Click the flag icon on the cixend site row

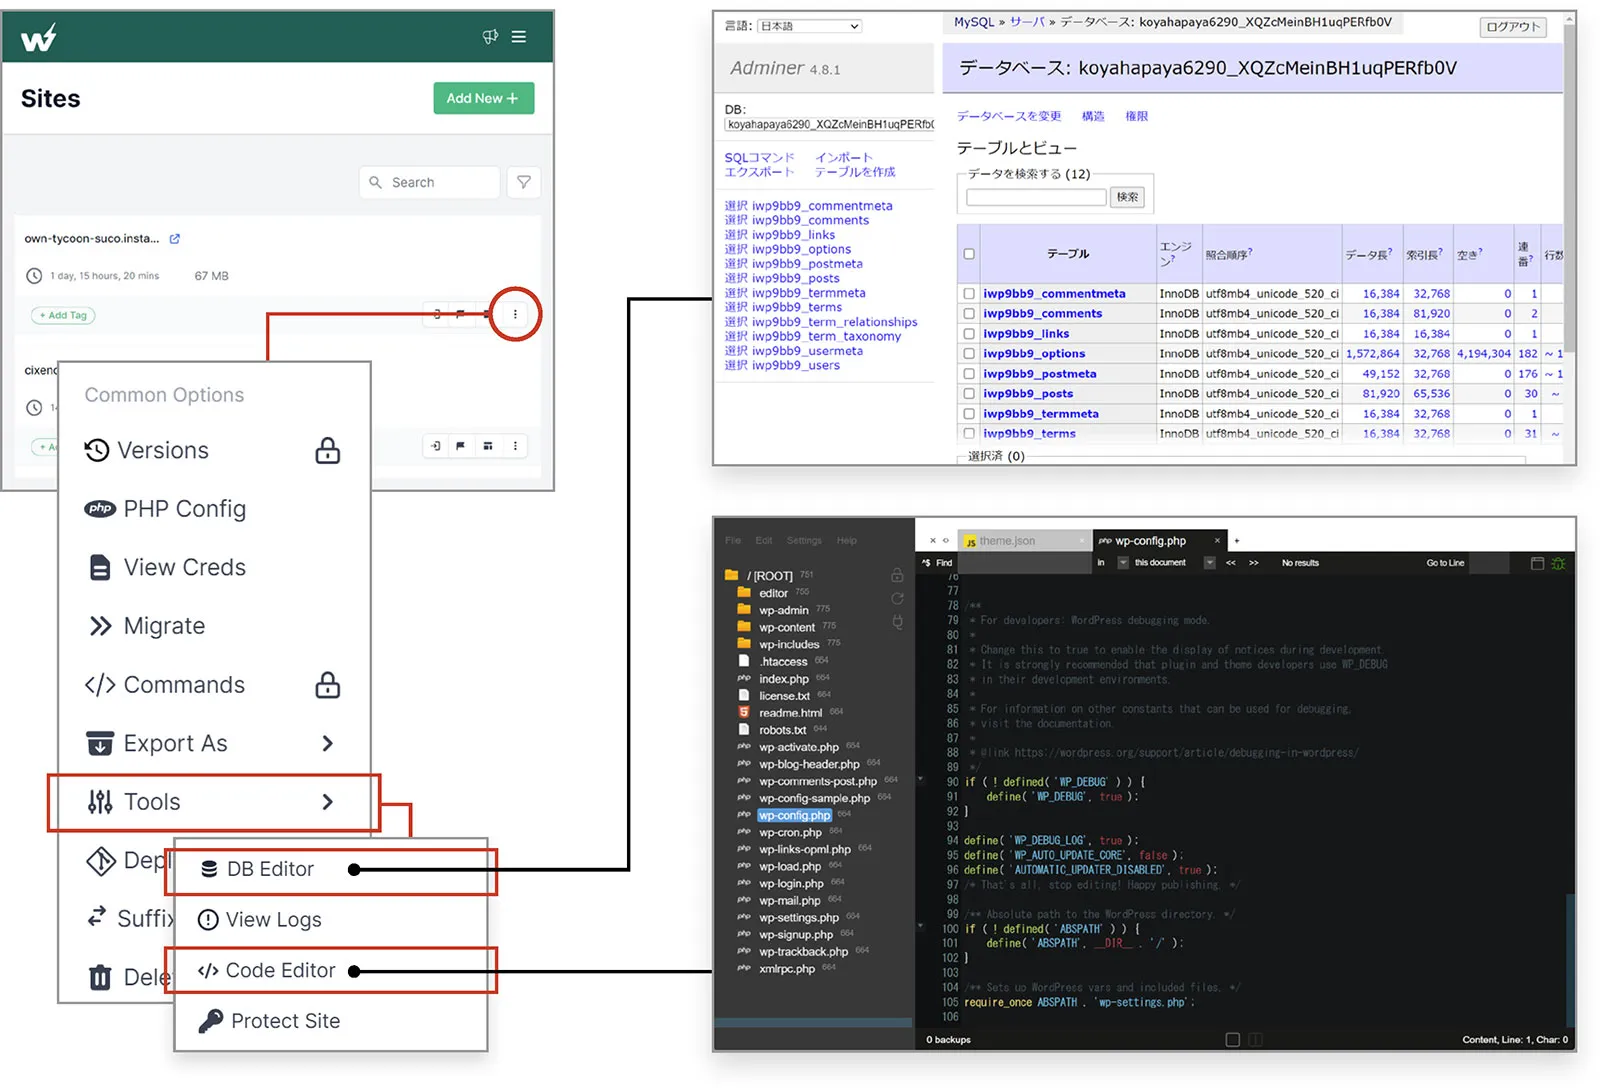pos(459,446)
